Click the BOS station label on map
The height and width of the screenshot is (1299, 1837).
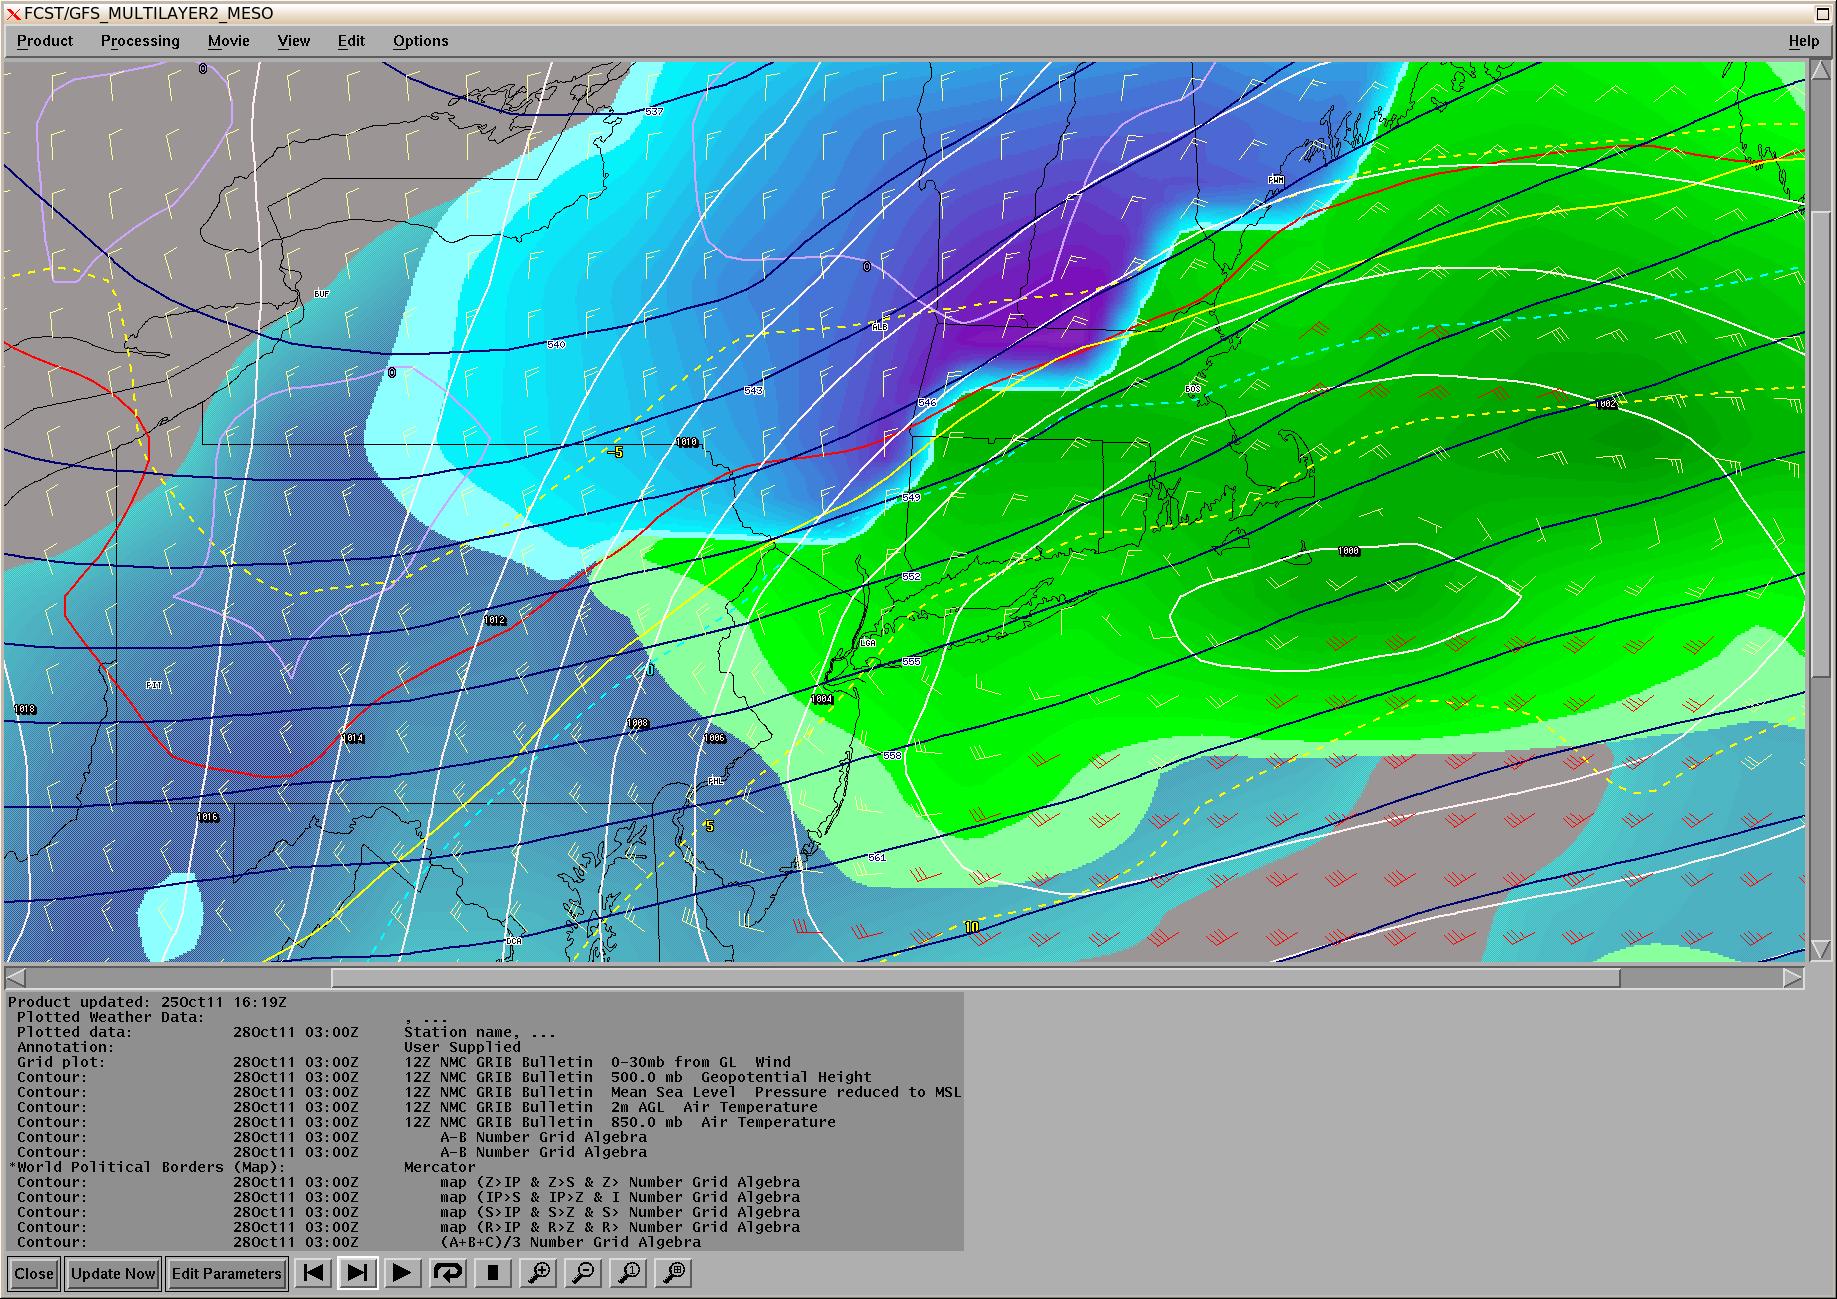[x=1192, y=389]
